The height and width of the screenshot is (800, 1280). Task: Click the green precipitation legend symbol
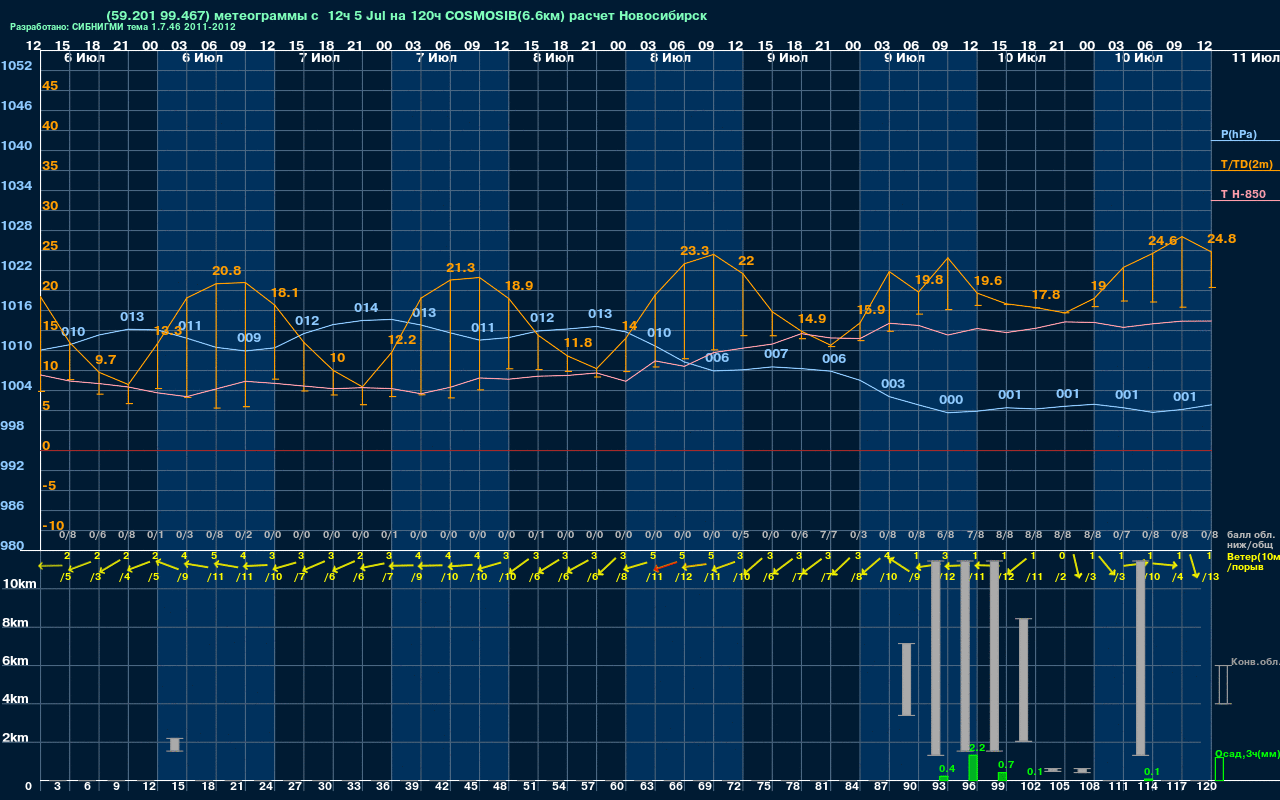pos(1219,769)
